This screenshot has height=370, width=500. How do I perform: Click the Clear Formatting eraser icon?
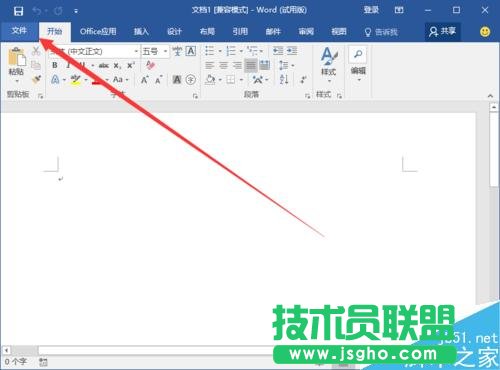click(150, 65)
